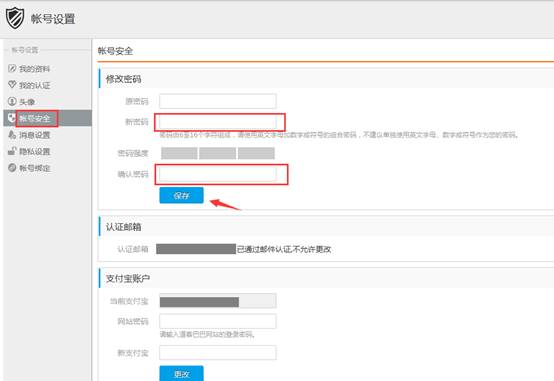The height and width of the screenshot is (381, 554).
Task: Click the blue 保存 button
Action: (181, 195)
